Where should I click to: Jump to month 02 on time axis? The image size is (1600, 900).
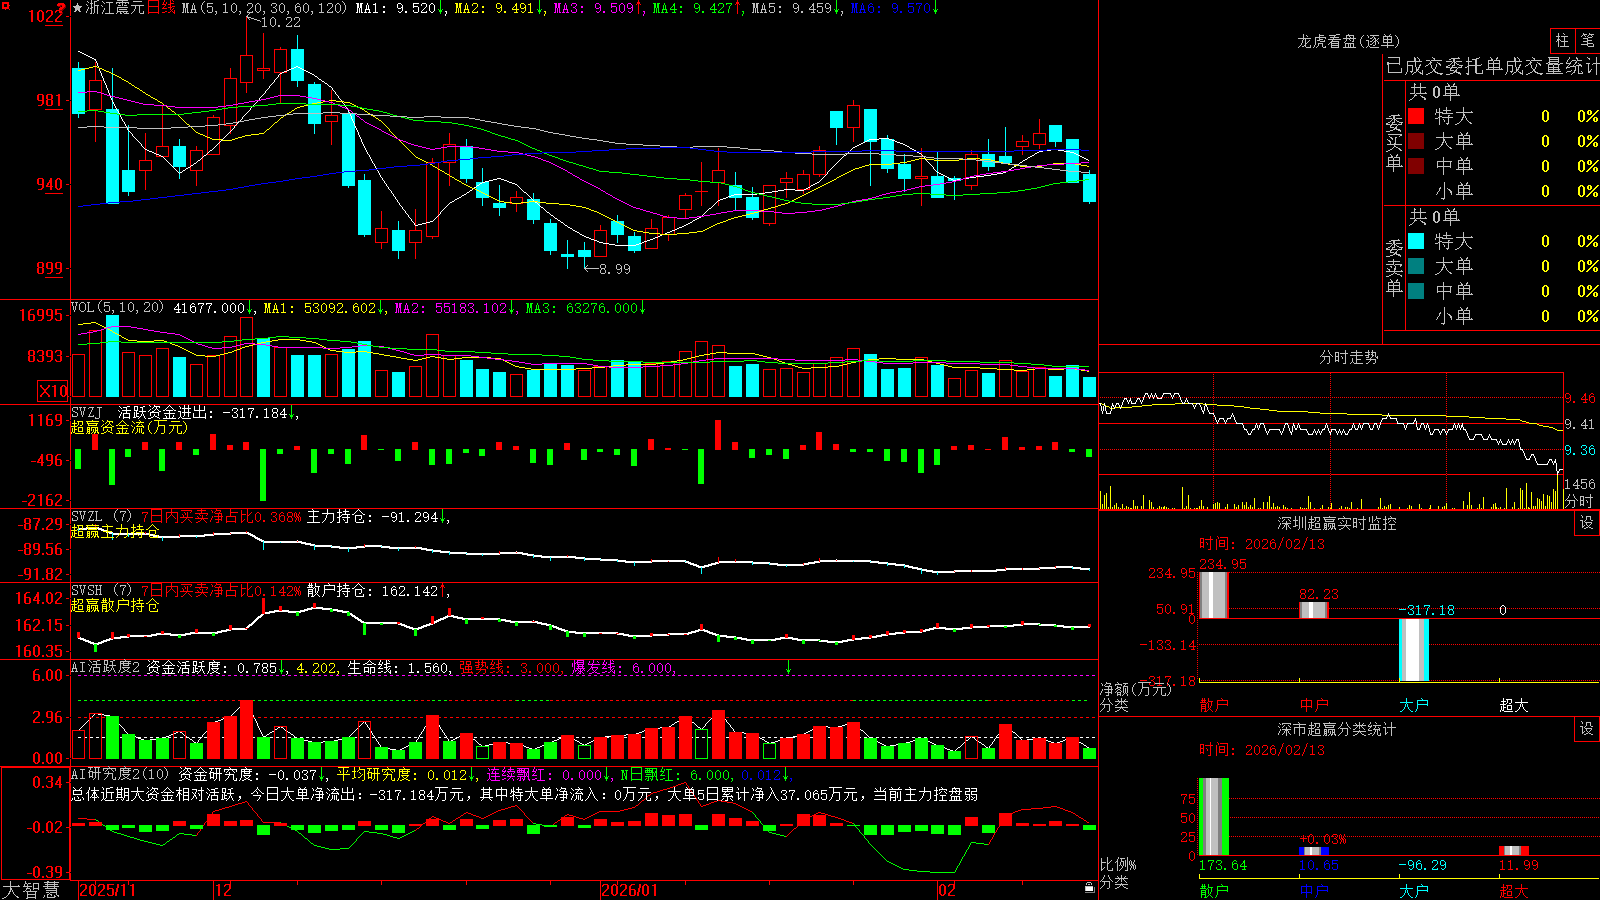click(947, 890)
